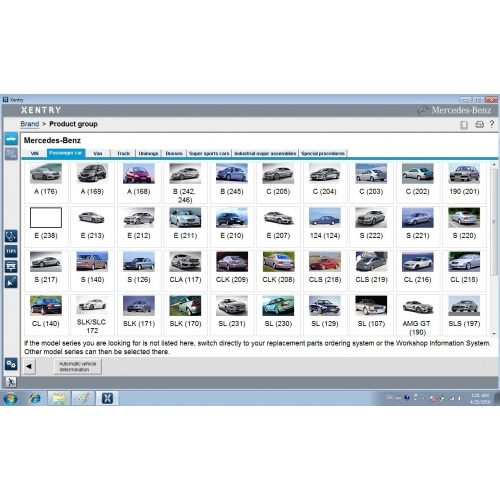The width and height of the screenshot is (500, 500).
Task: Open the CL (216) model series
Action: click(x=418, y=271)
